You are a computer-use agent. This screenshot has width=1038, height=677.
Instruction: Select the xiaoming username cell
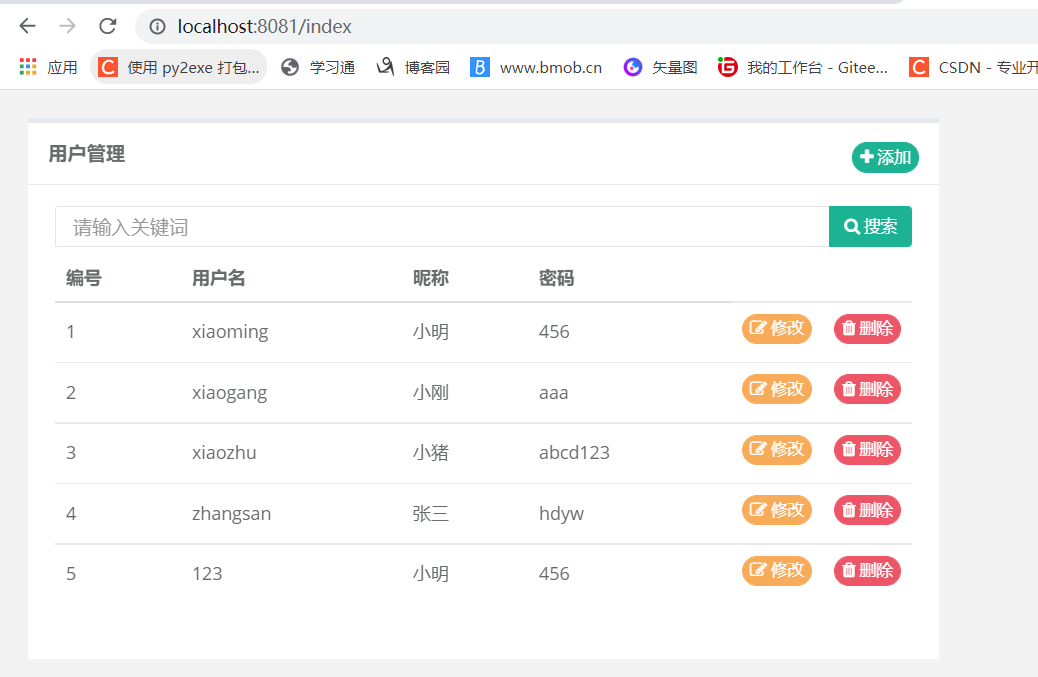coord(230,332)
